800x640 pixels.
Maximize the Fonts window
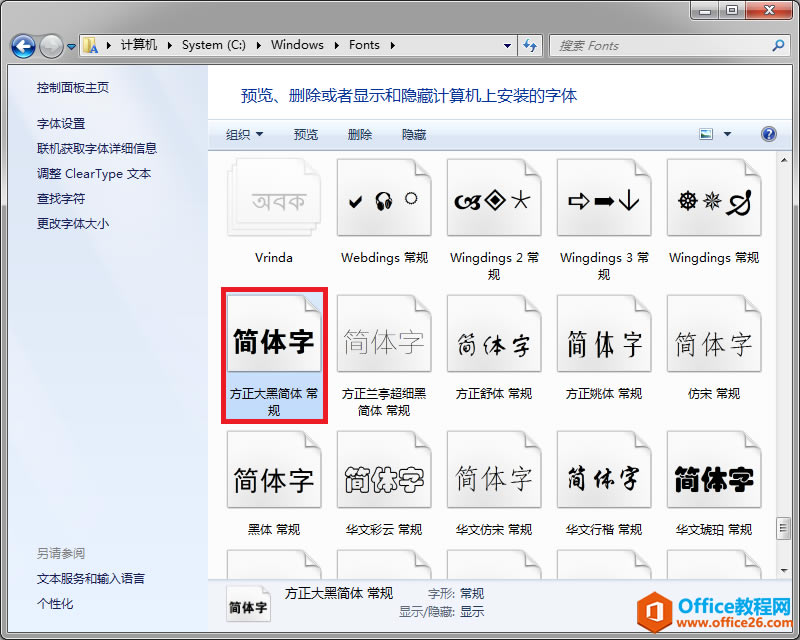[x=732, y=10]
